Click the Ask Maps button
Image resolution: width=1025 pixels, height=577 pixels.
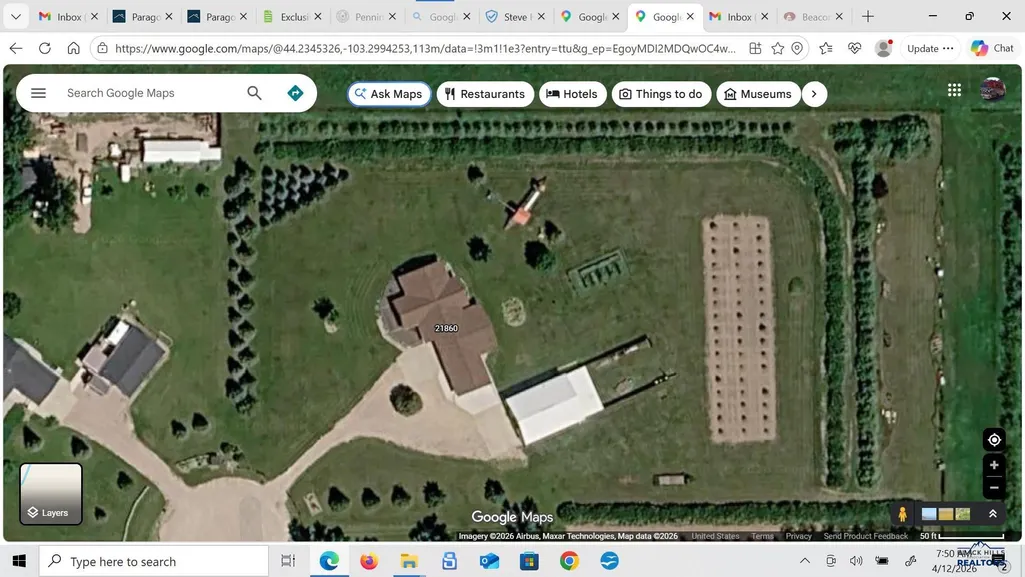(389, 94)
